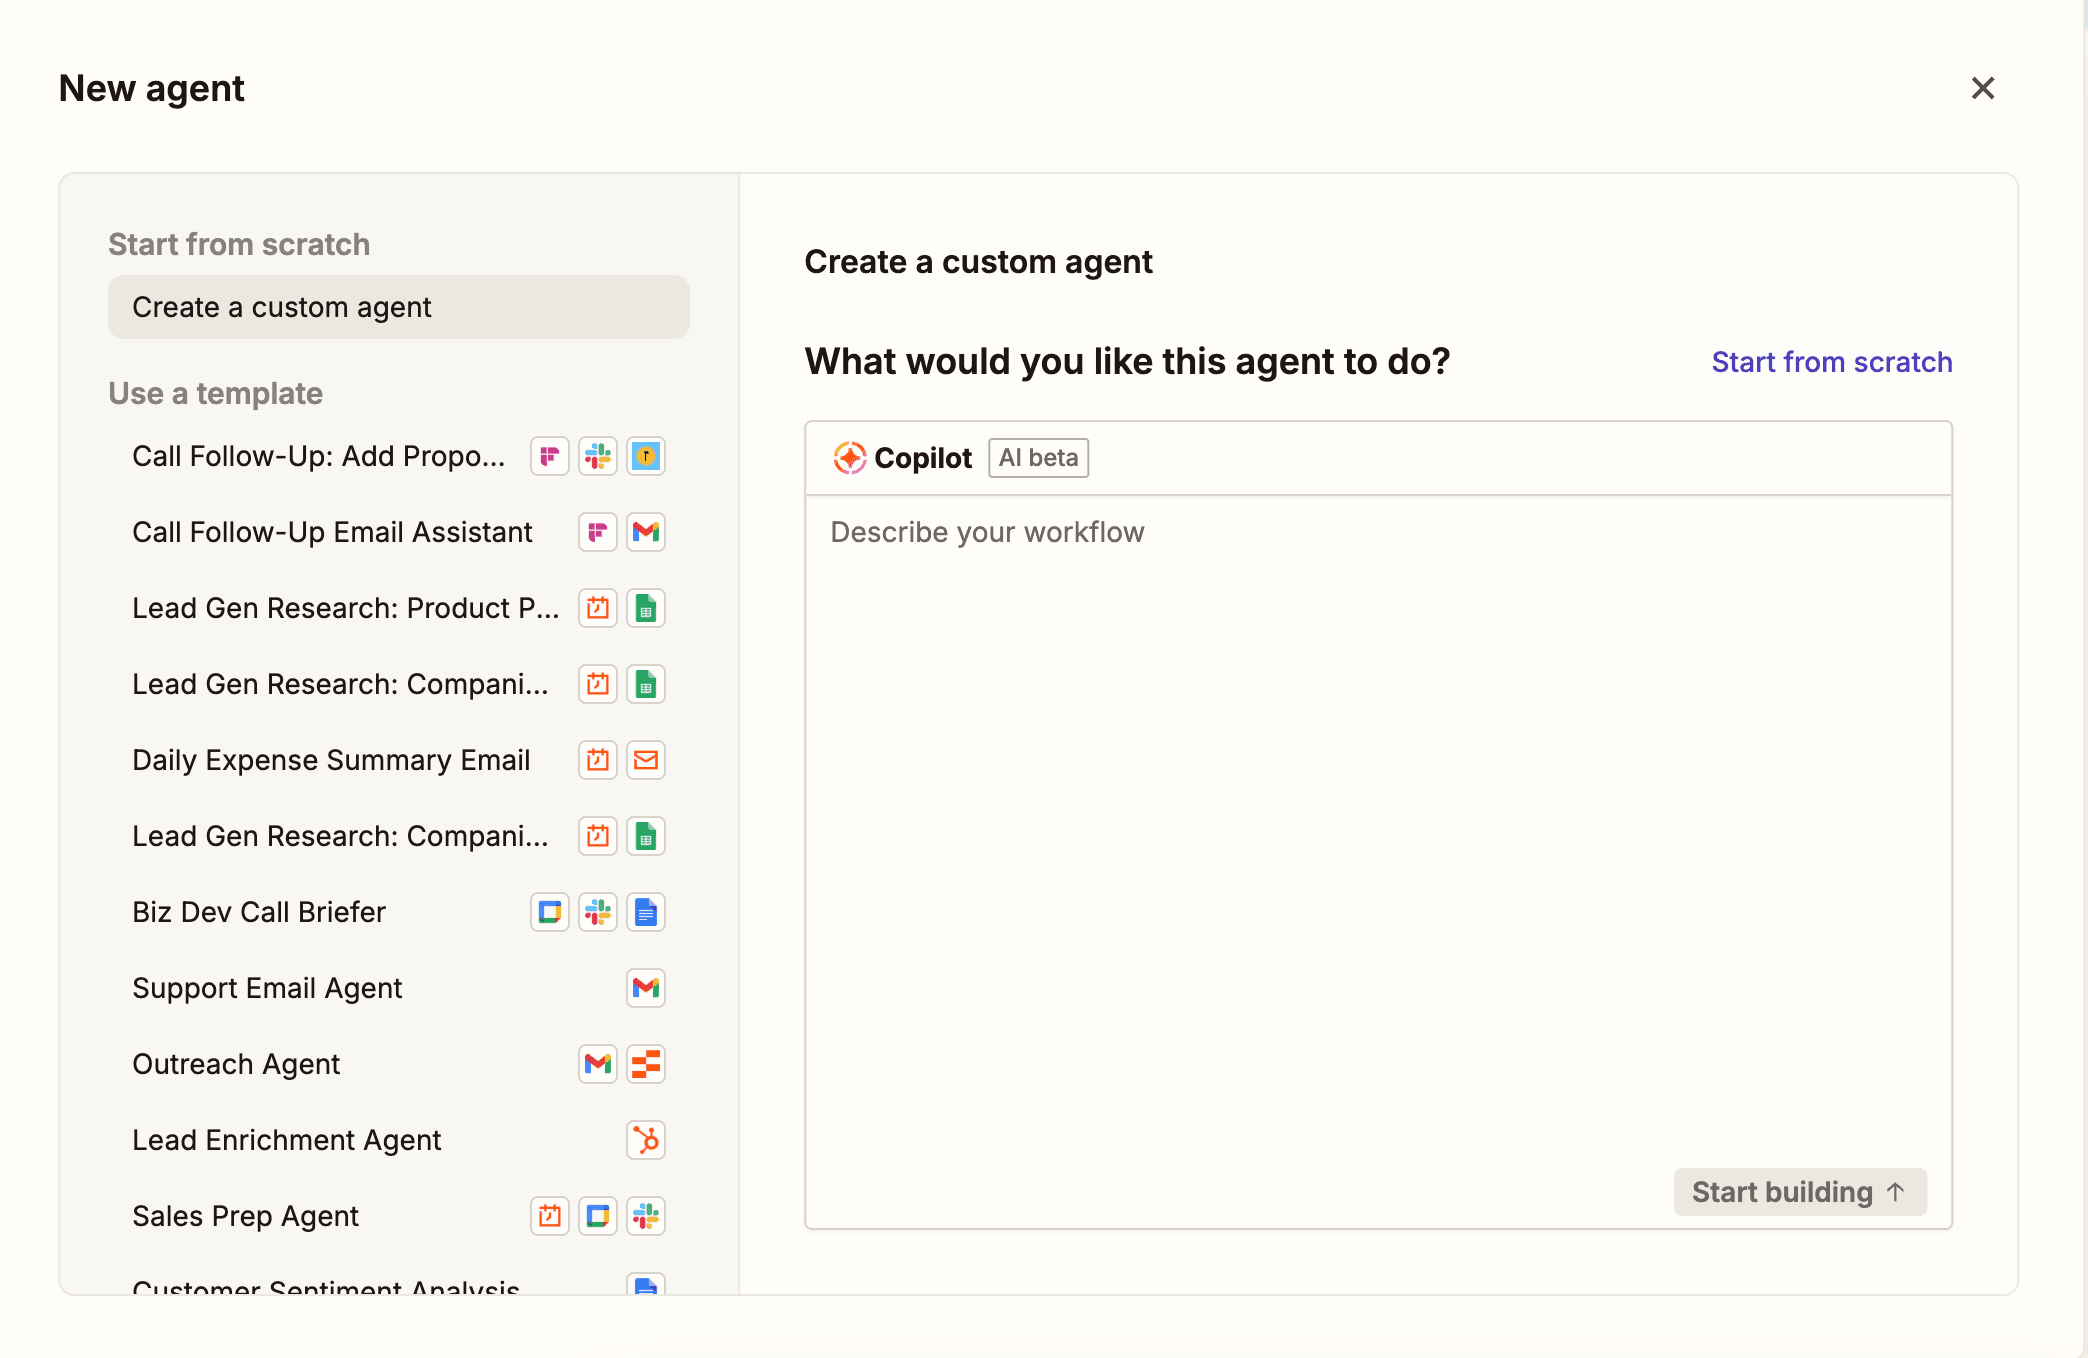Choose the Call Follow-Up Email Assistant template
2088x1358 pixels.
332,532
